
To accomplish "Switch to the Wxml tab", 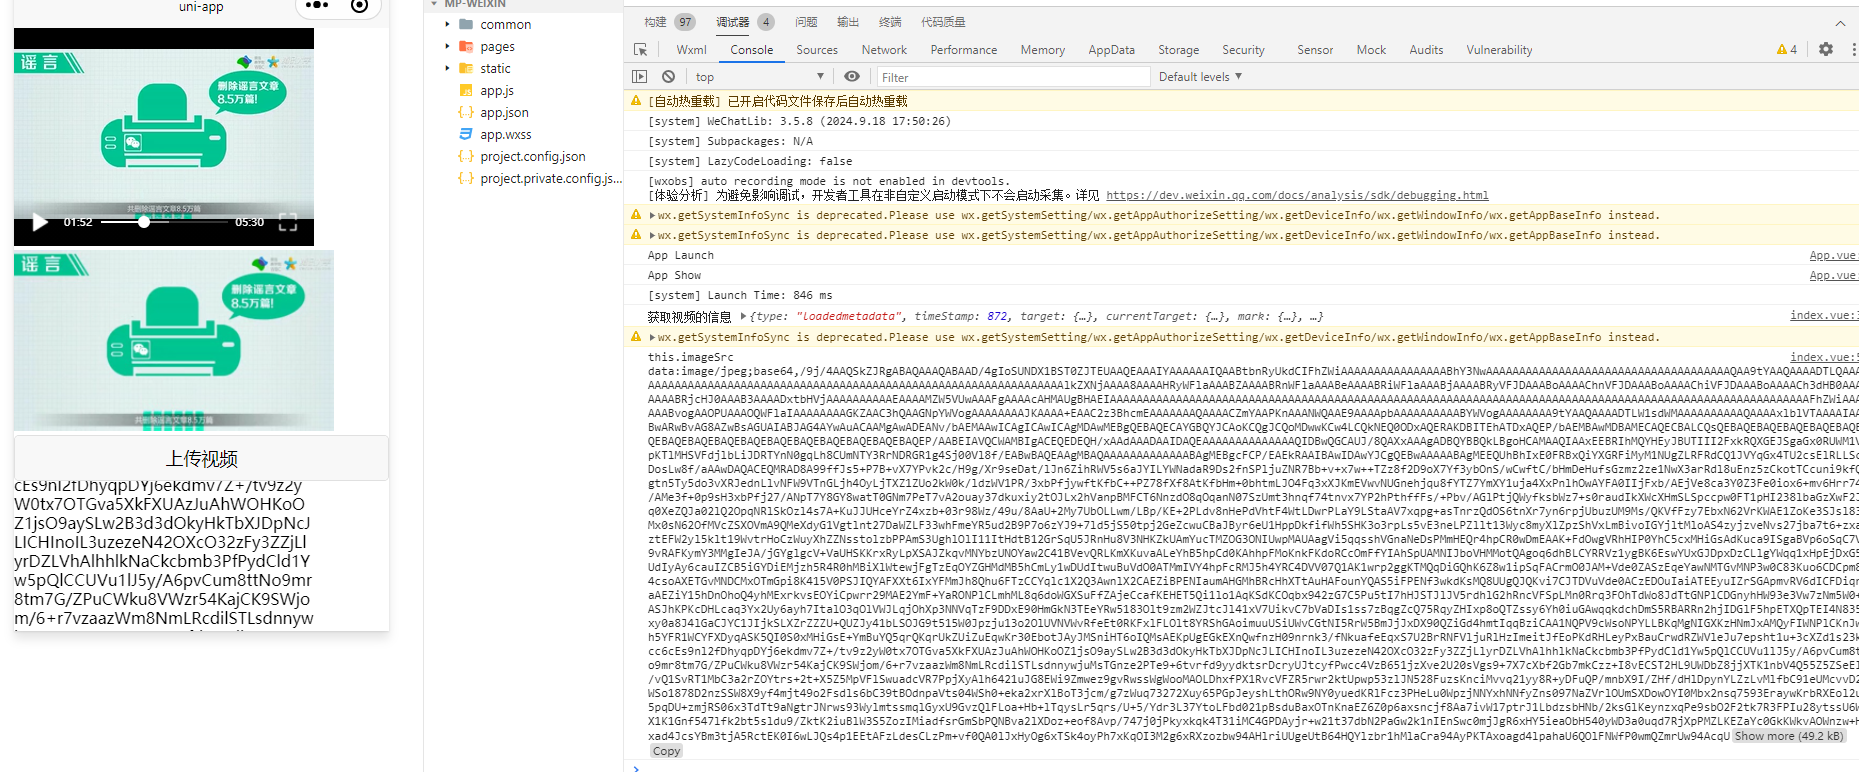I will [691, 49].
